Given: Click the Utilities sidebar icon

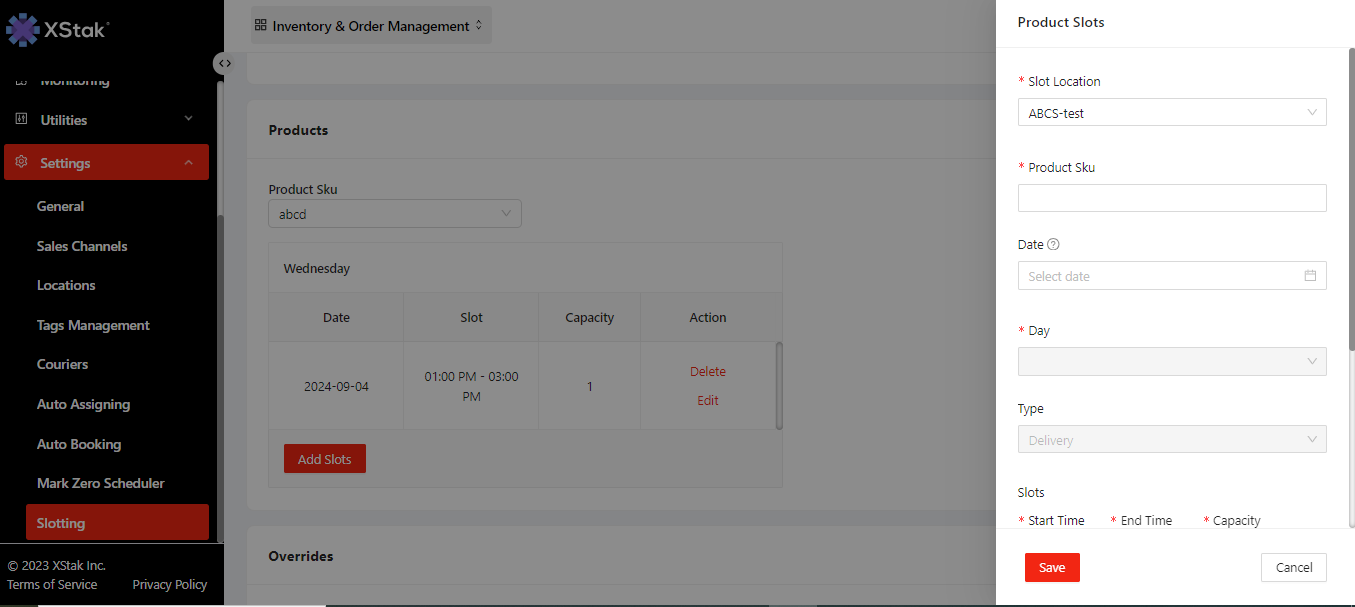Looking at the screenshot, I should (21, 119).
